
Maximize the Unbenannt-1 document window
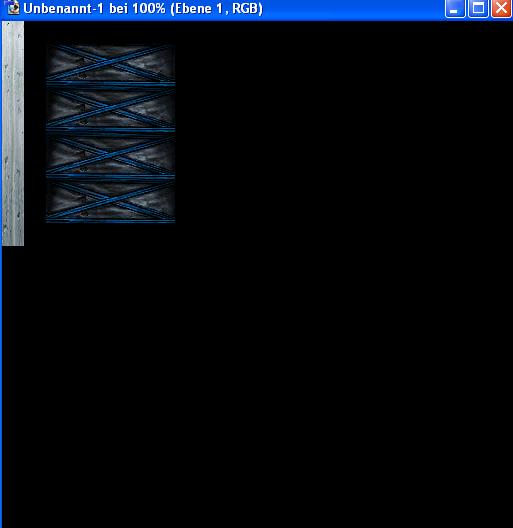tap(478, 8)
